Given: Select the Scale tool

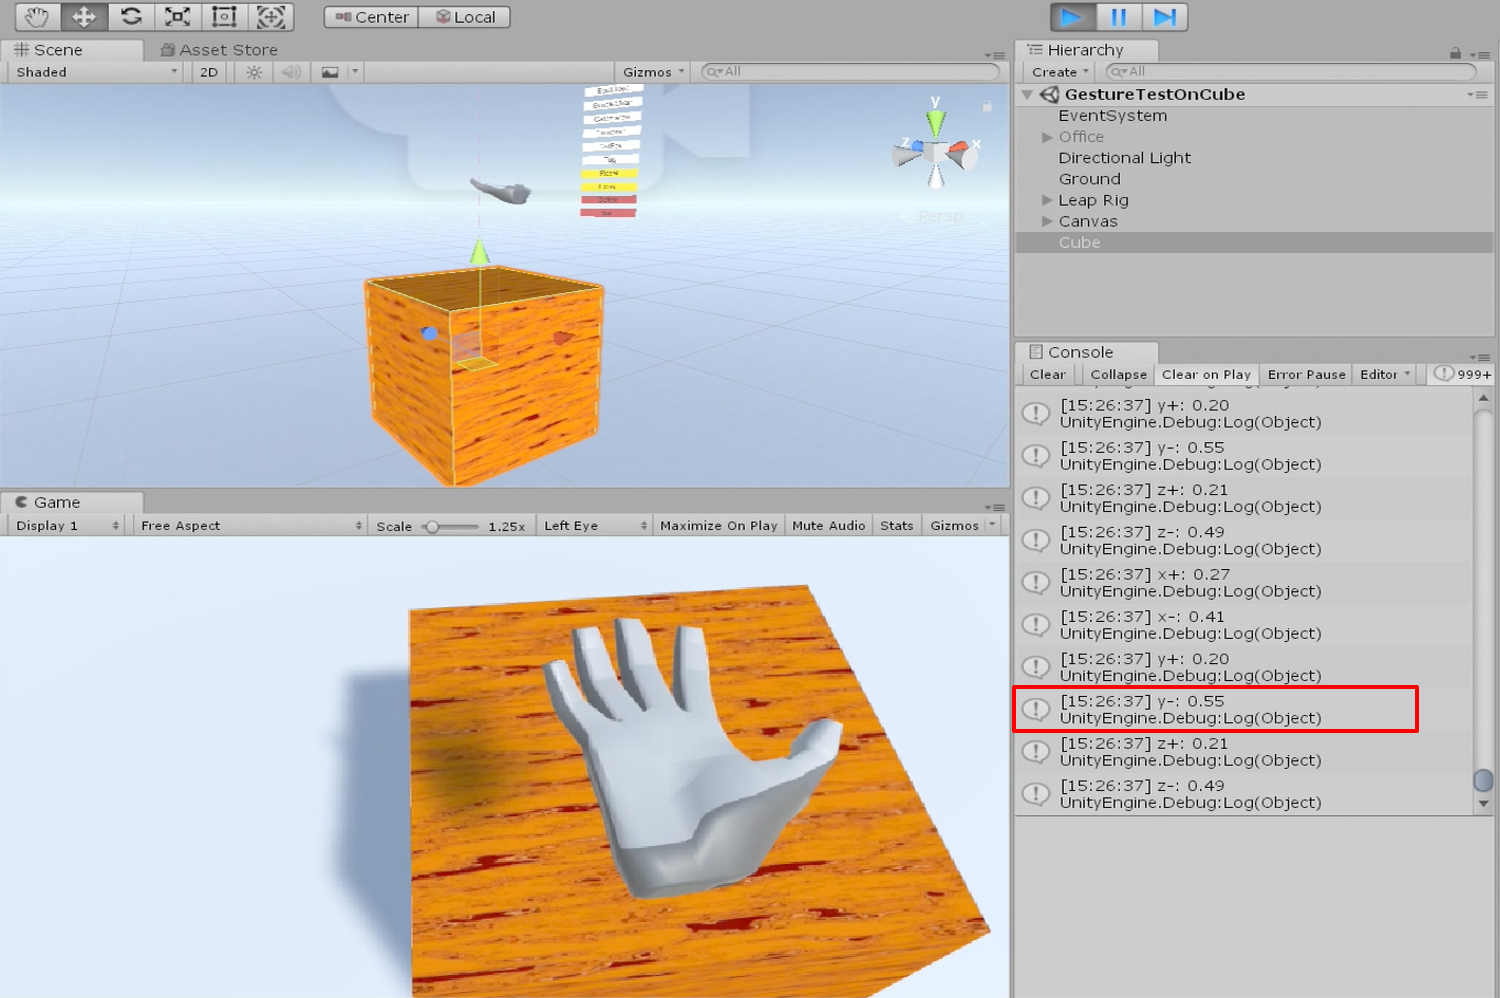Looking at the screenshot, I should [177, 17].
